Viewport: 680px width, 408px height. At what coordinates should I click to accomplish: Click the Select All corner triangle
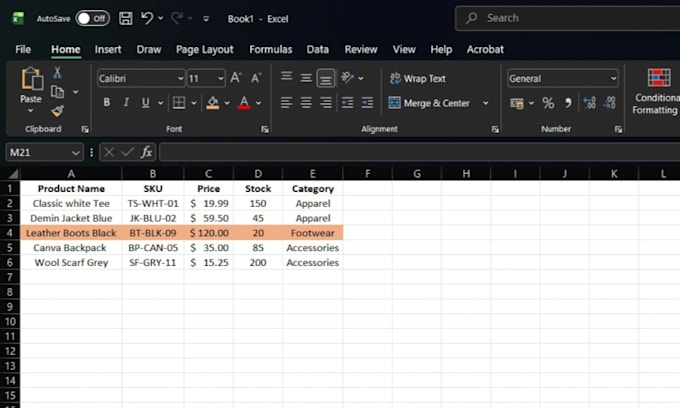coord(13,174)
